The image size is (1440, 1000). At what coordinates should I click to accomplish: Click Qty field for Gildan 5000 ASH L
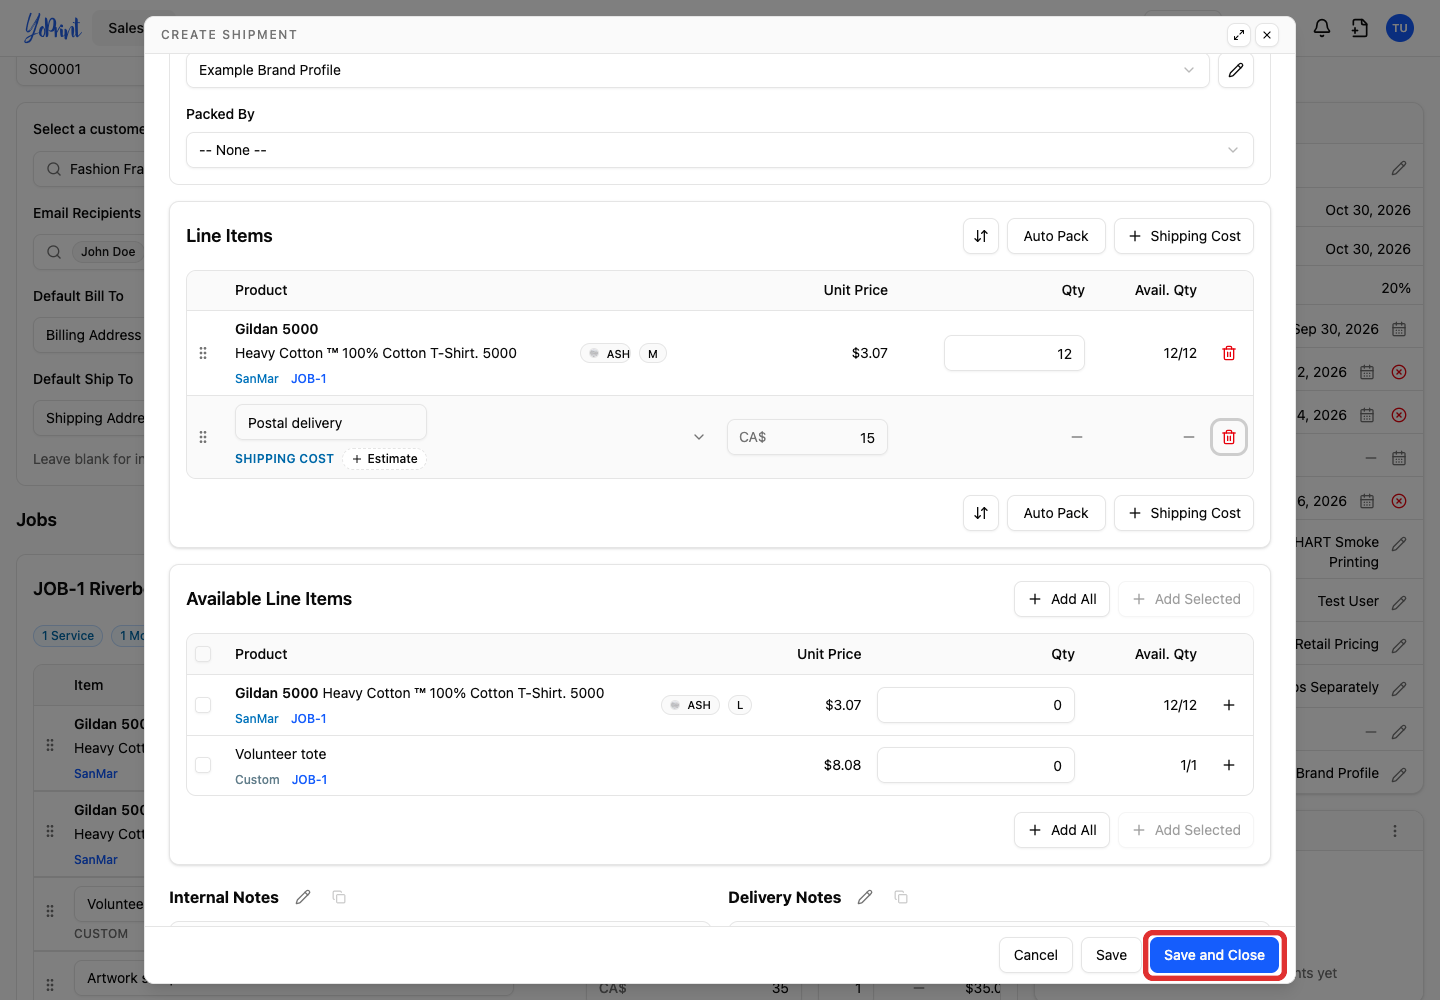(976, 705)
